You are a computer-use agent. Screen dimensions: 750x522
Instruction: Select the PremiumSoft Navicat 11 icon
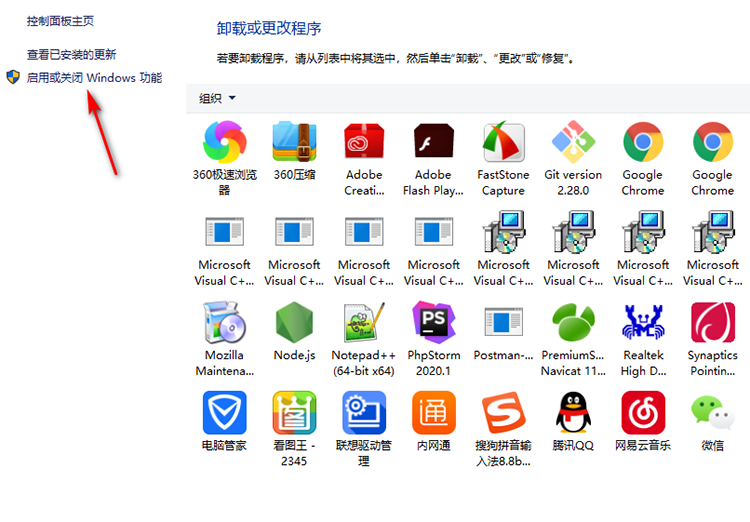coord(573,322)
